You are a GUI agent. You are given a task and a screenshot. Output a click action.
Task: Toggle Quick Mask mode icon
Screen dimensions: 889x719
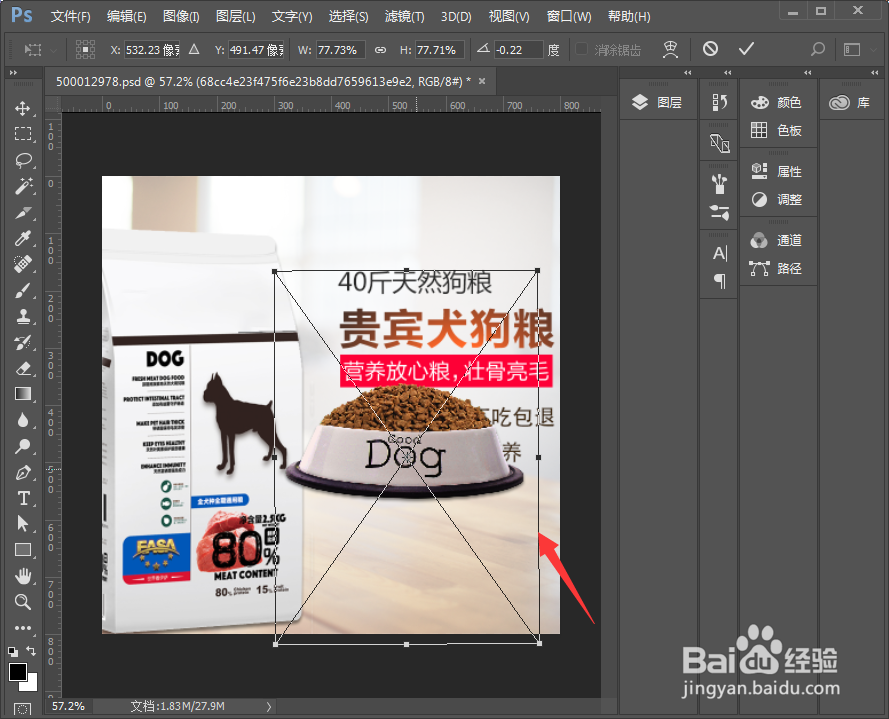[23, 709]
